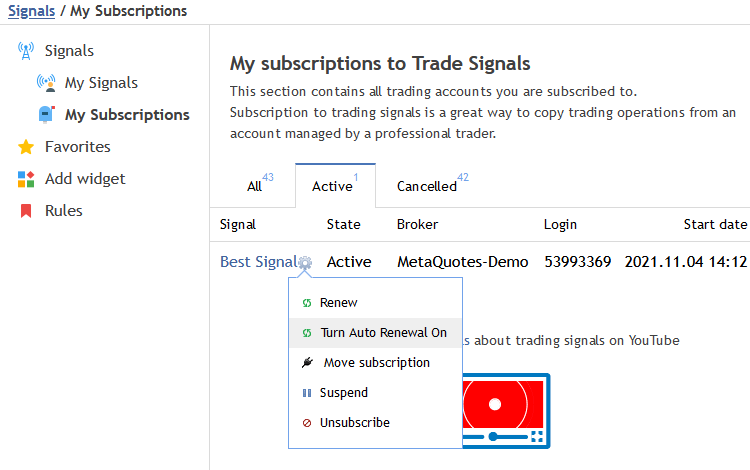Open the gear menu beside Best Signal
The width and height of the screenshot is (750, 470).
[305, 262]
